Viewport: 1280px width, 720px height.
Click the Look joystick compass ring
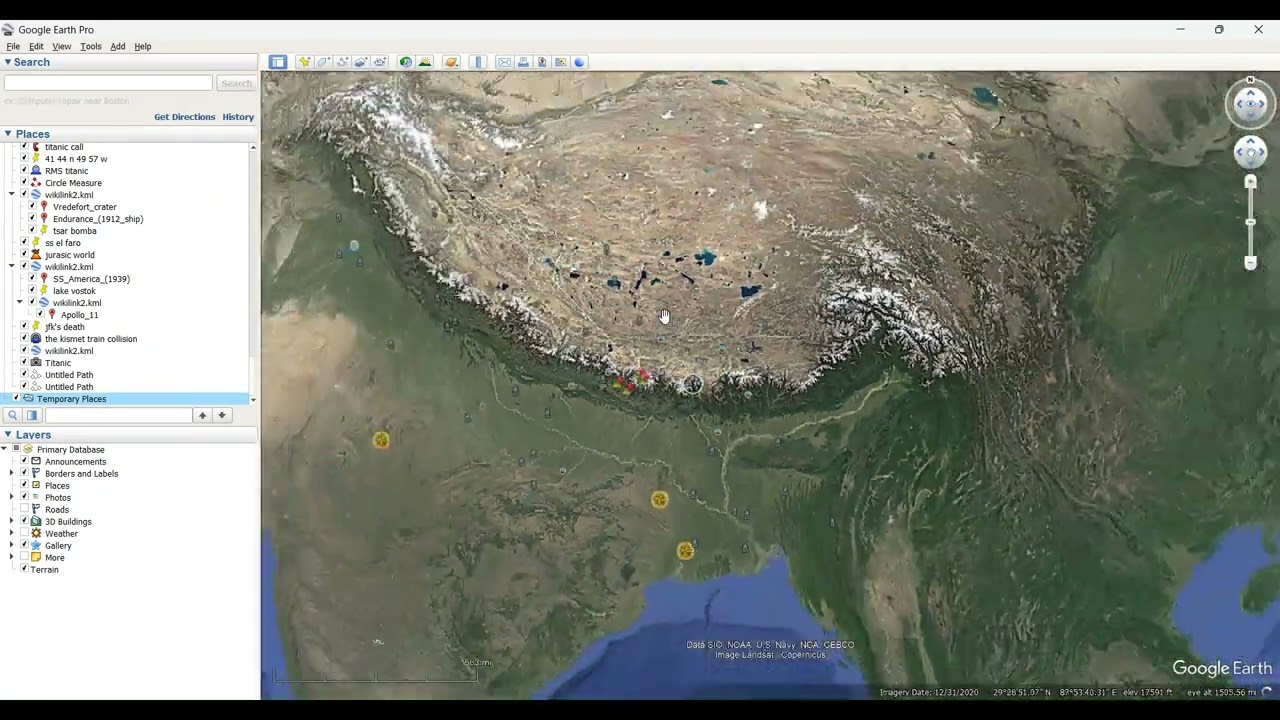(x=1250, y=103)
